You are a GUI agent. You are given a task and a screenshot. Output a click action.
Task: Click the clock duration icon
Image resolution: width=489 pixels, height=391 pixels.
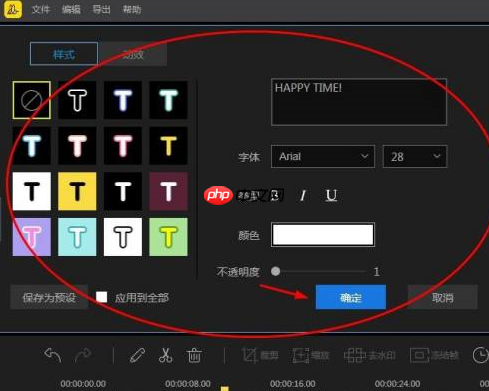click(x=481, y=355)
